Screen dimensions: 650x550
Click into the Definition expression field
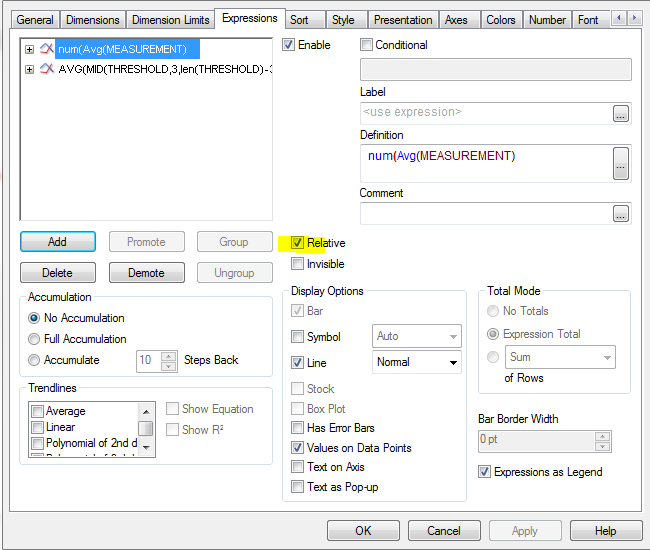pos(486,163)
